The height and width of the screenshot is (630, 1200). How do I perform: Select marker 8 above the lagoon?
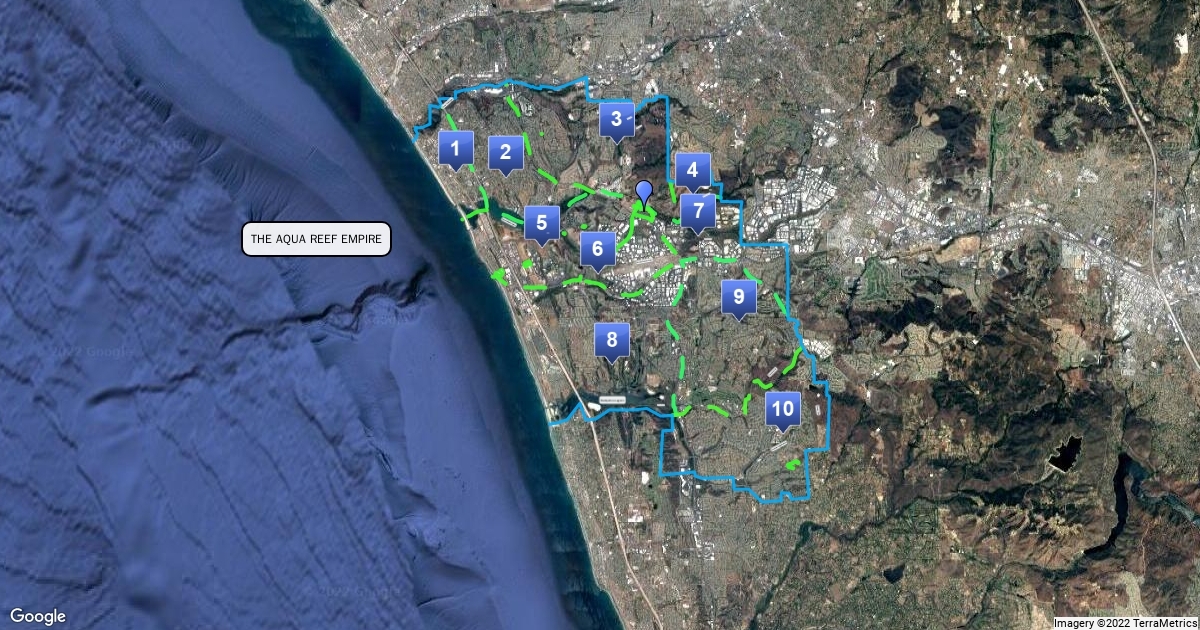coord(612,339)
